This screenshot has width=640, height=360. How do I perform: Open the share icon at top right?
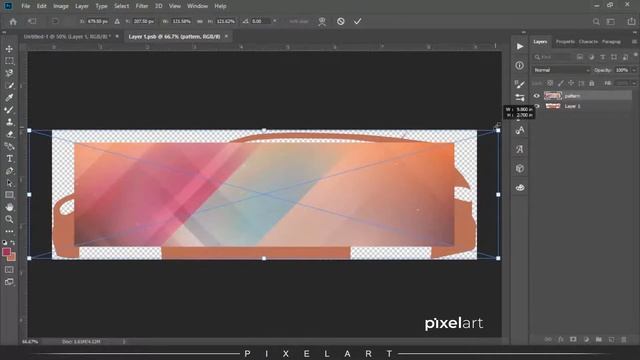tap(631, 21)
